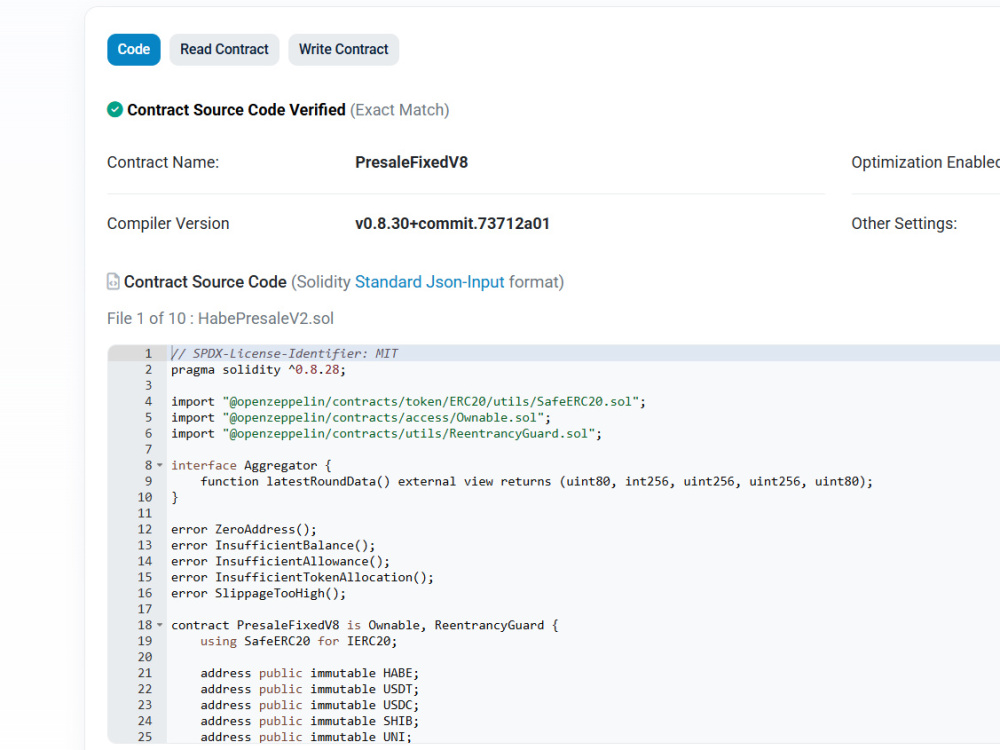Click the 'address public immutable SHIB' line
The height and width of the screenshot is (750, 1000).
tap(310, 721)
